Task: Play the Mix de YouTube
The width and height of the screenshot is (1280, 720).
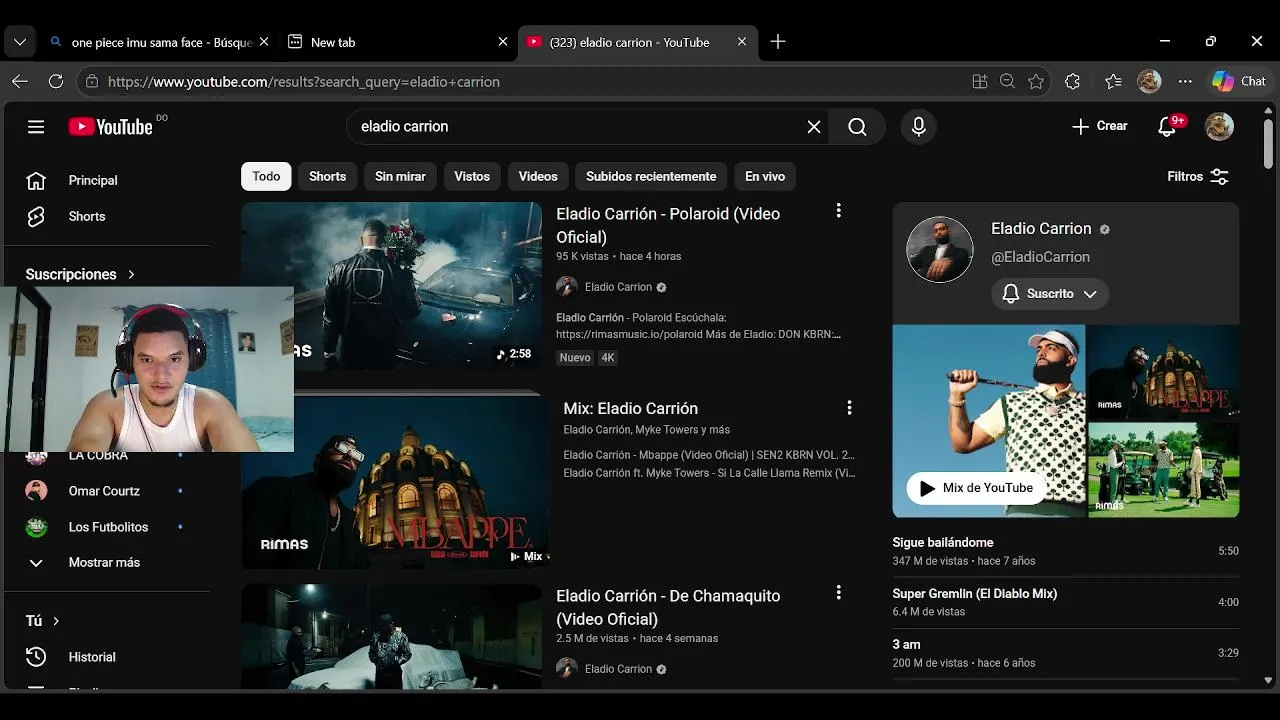Action: (x=975, y=488)
